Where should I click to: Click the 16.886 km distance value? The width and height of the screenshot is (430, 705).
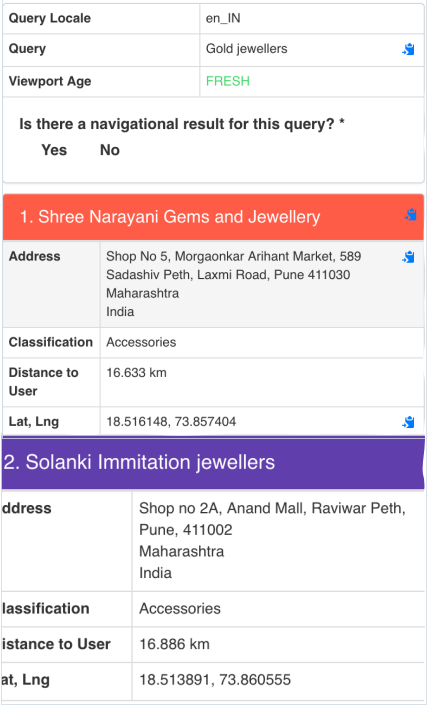pos(175,644)
